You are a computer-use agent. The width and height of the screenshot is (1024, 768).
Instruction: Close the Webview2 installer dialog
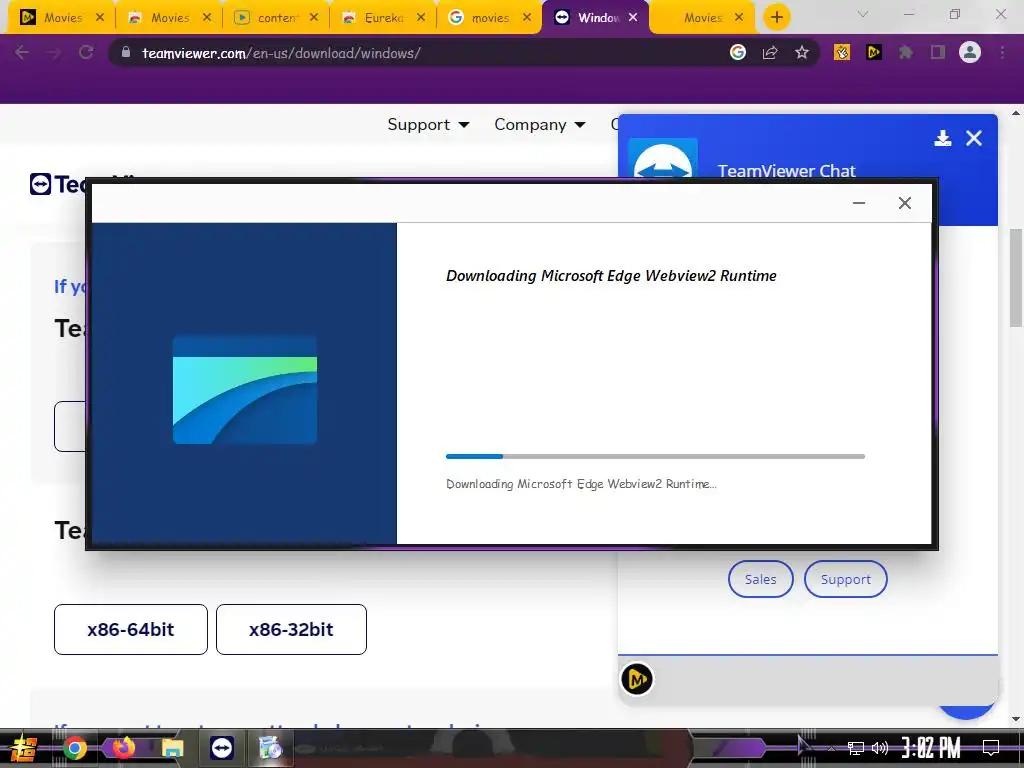(x=904, y=203)
